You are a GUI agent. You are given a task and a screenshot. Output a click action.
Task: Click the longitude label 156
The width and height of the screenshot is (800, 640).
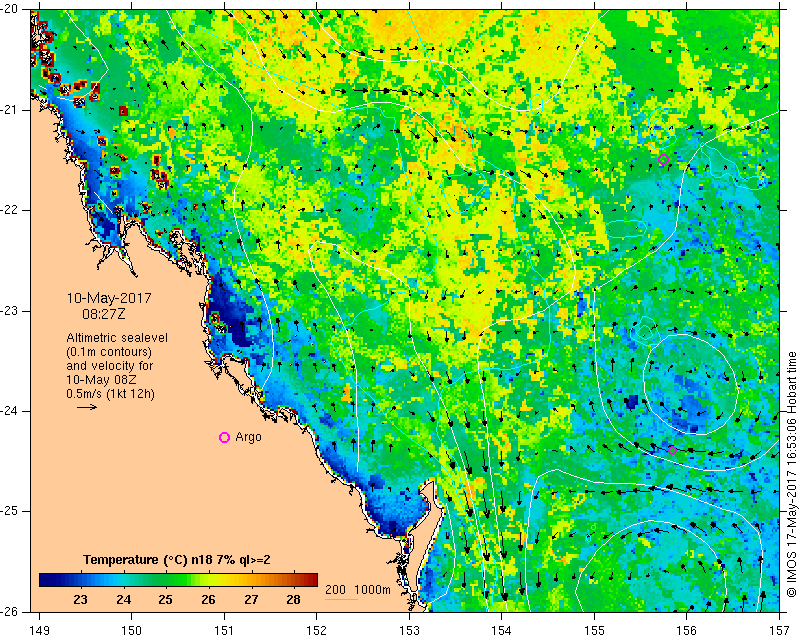click(x=687, y=631)
